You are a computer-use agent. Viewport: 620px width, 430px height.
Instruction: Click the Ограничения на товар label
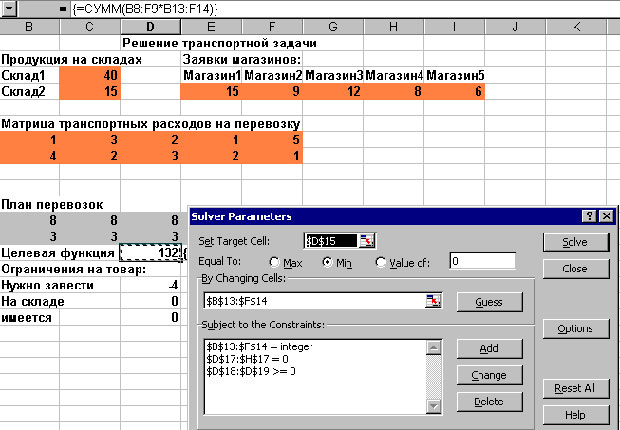(x=74, y=269)
